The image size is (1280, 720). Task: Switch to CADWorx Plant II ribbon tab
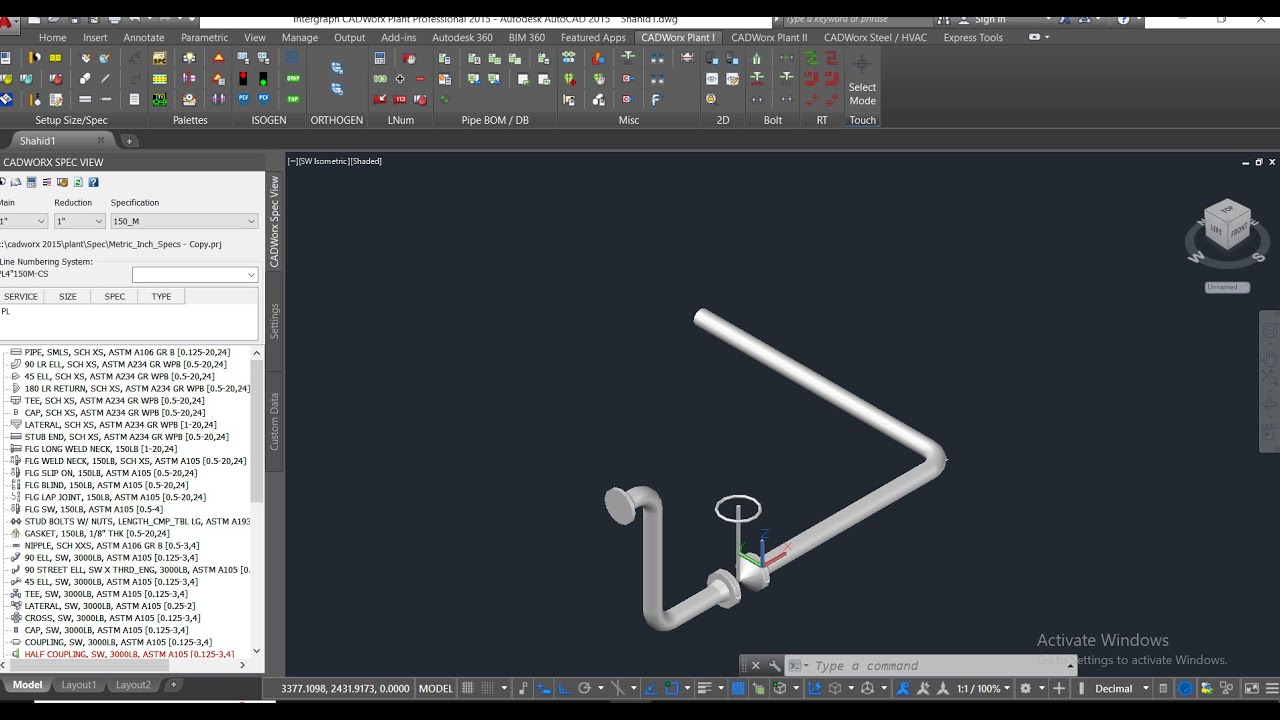768,37
